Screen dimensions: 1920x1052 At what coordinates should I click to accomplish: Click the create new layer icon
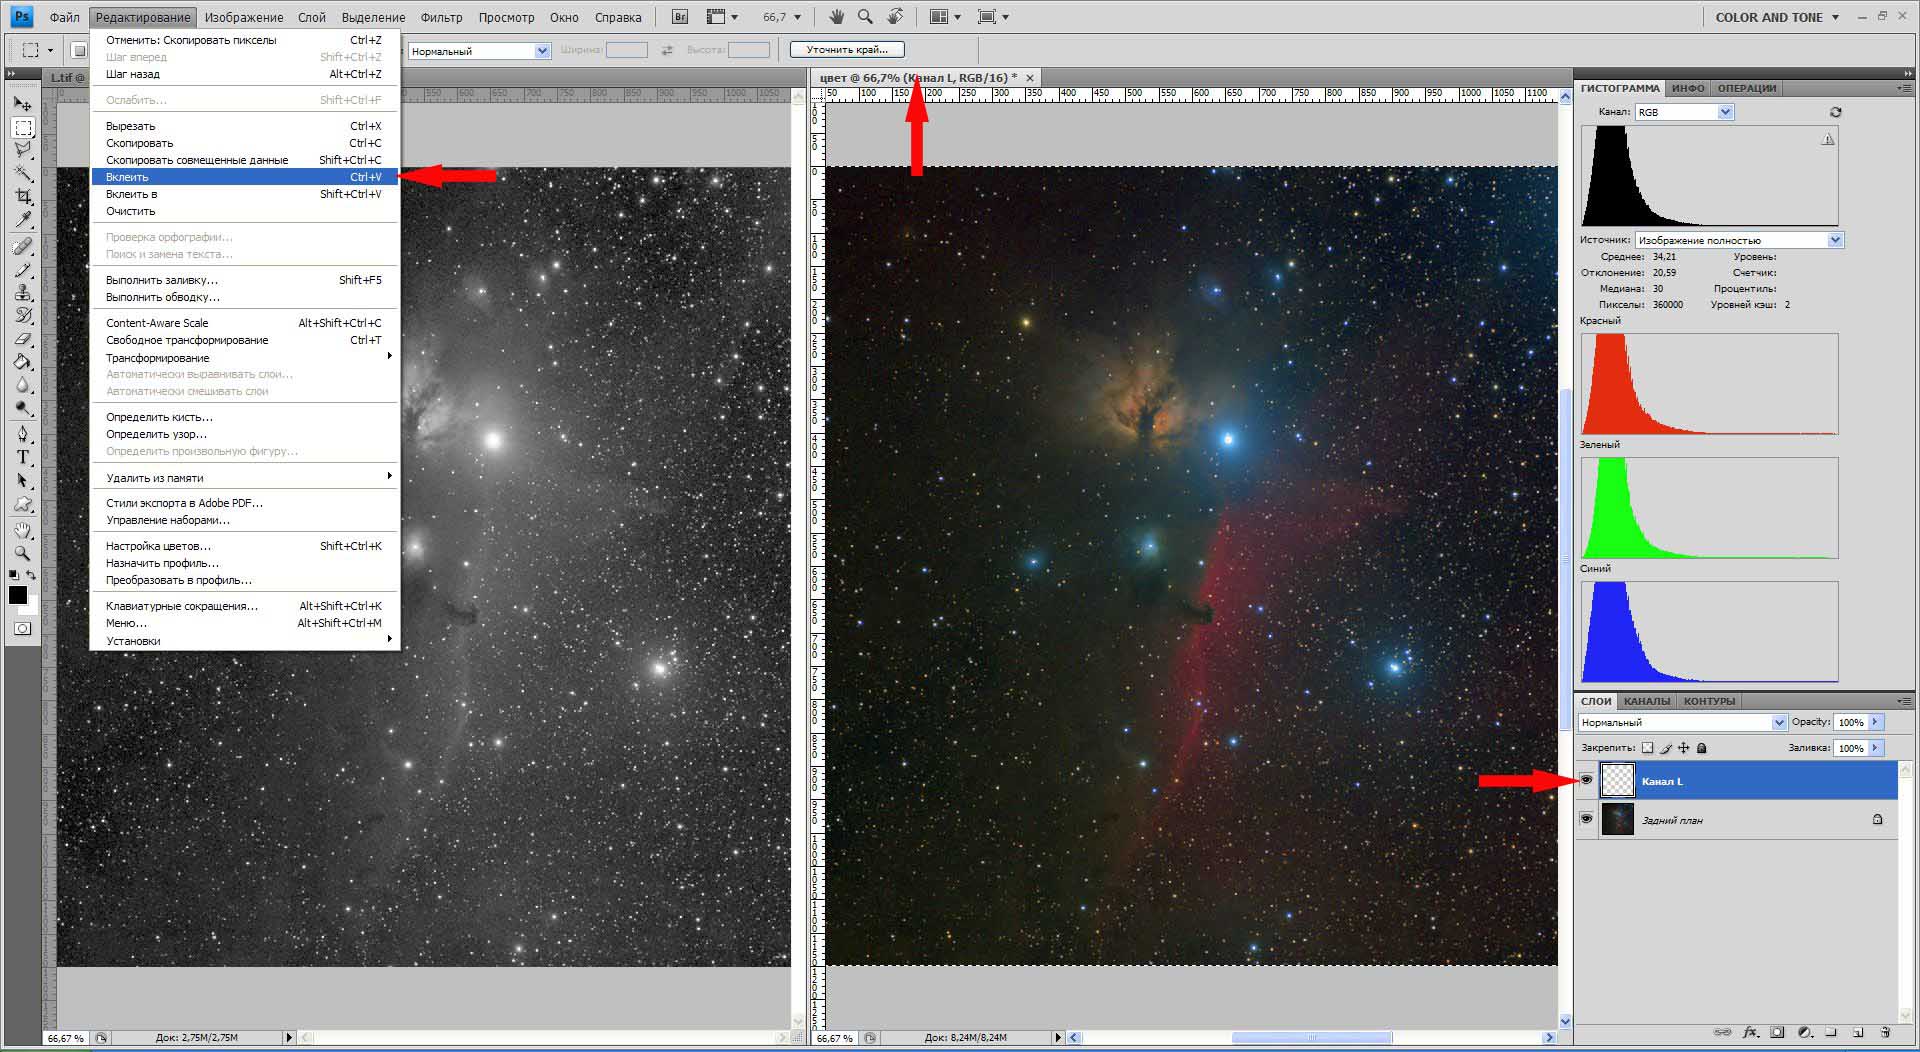pyautogui.click(x=1858, y=1032)
